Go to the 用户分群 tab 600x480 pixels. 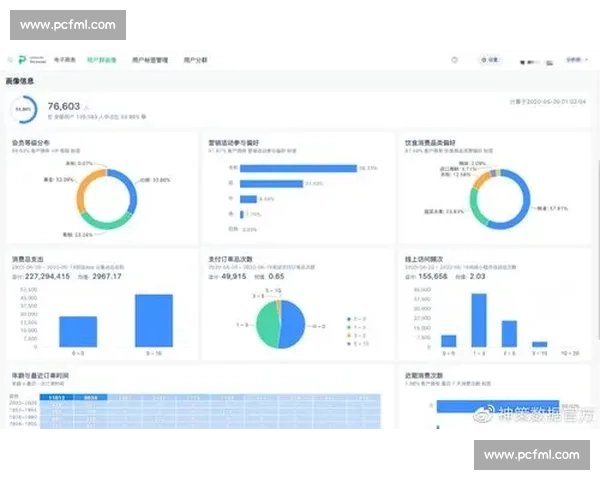196,60
